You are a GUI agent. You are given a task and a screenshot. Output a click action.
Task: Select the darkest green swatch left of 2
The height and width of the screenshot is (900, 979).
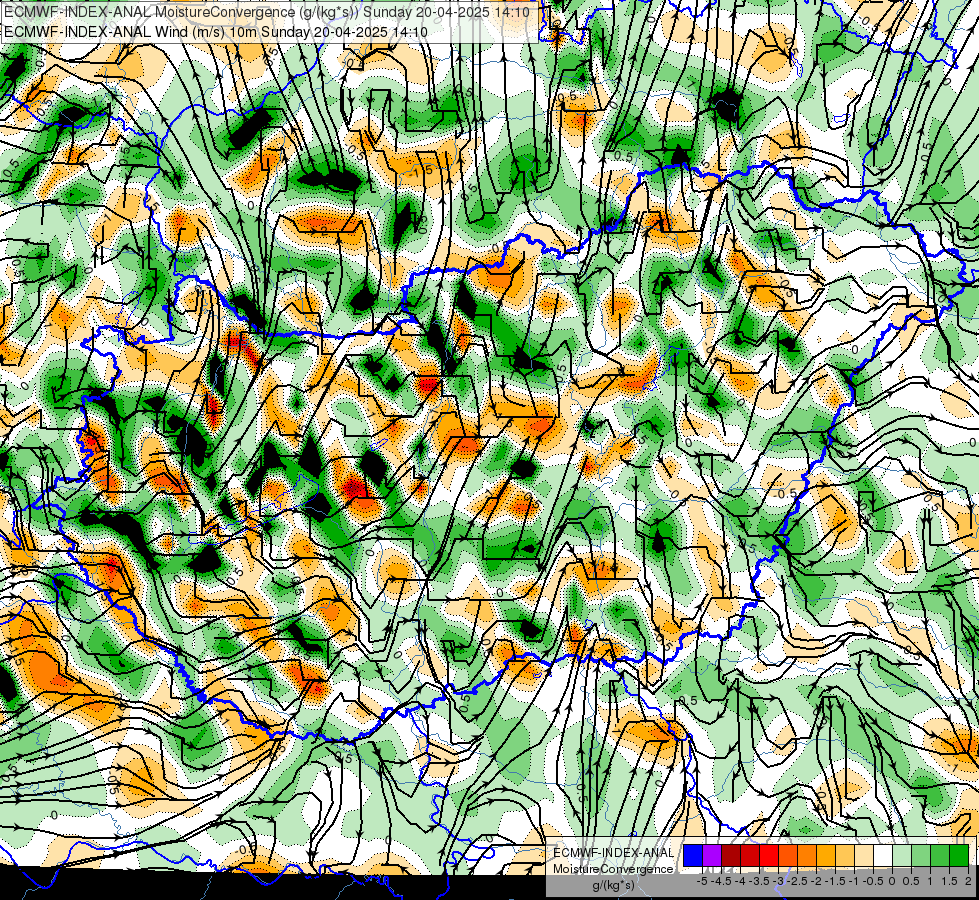pos(959,855)
